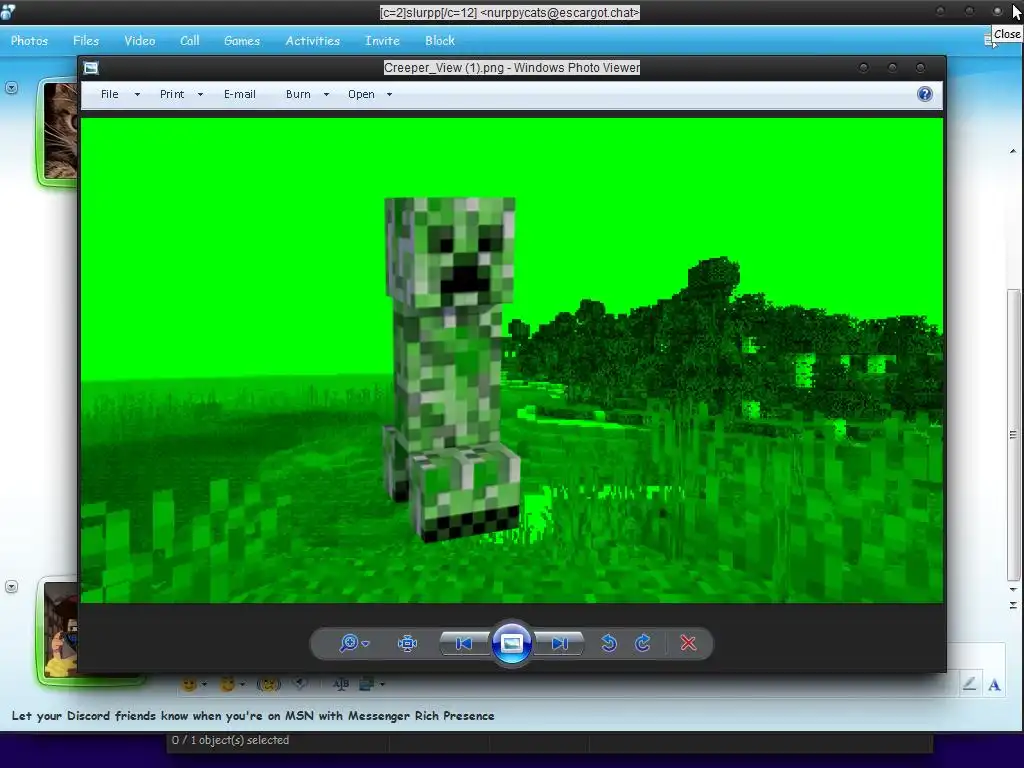Viewport: 1024px width, 768px height.
Task: Click Call in Messenger toolbar
Action: coord(190,40)
